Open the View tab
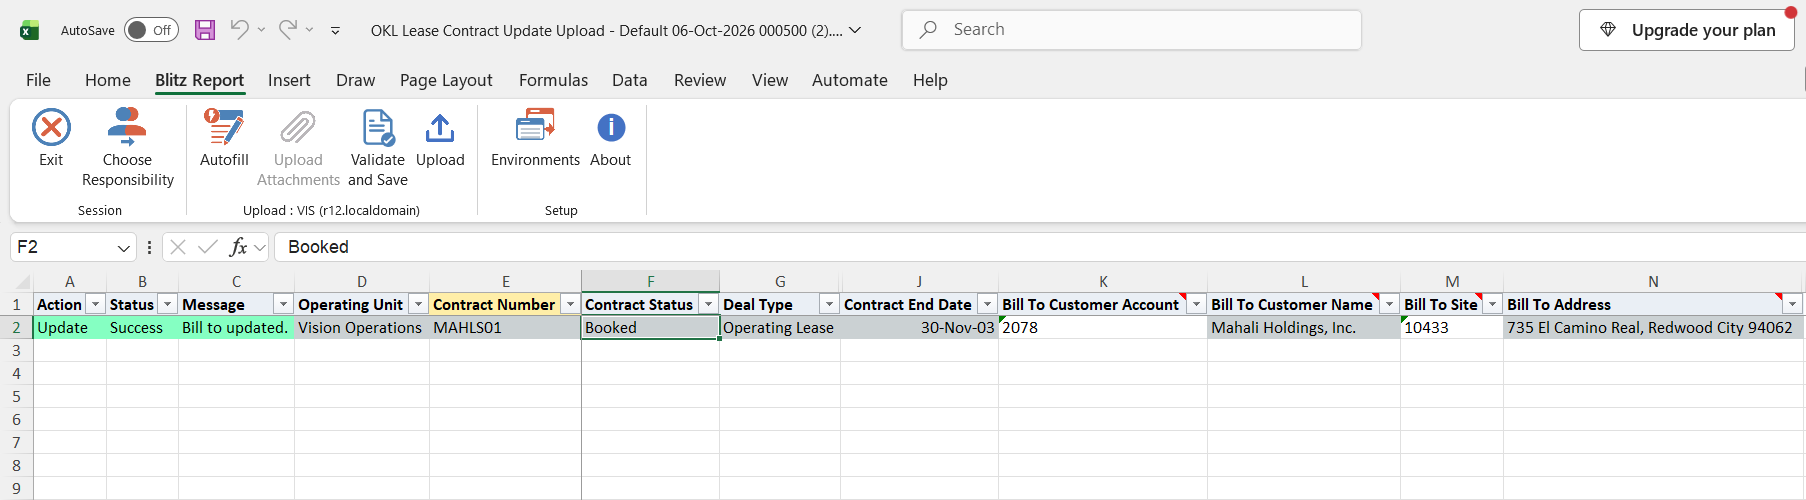Screen dimensions: 1806x500 [x=770, y=80]
